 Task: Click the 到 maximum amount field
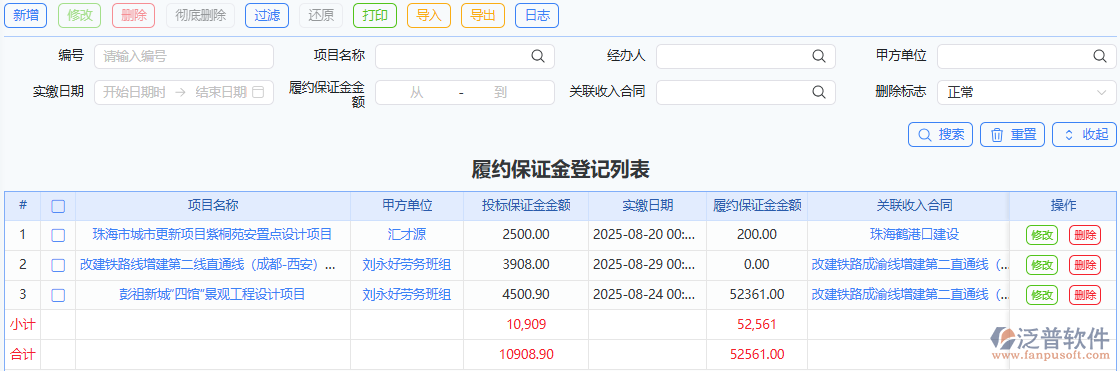click(x=500, y=92)
